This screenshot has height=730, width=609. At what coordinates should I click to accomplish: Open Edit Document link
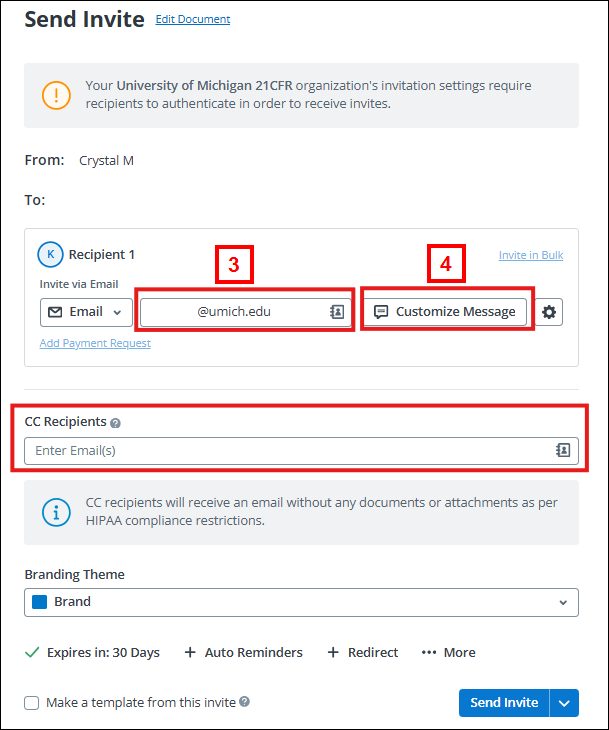[x=193, y=19]
